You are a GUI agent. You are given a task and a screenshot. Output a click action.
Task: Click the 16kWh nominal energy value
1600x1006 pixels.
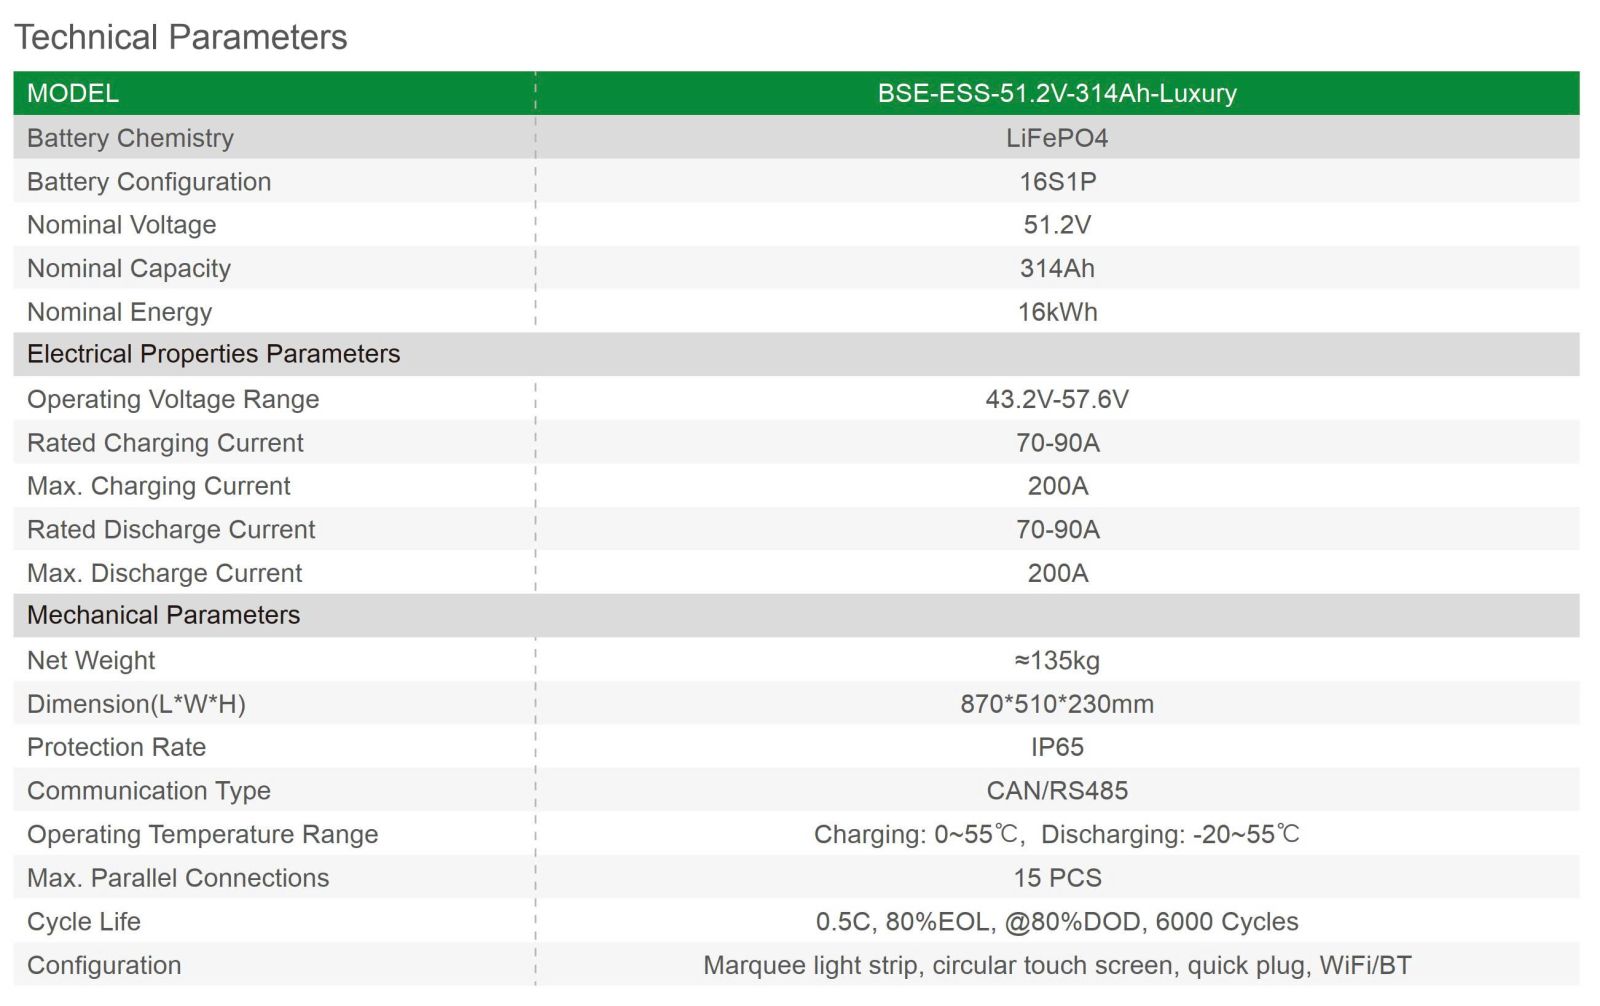1057,312
